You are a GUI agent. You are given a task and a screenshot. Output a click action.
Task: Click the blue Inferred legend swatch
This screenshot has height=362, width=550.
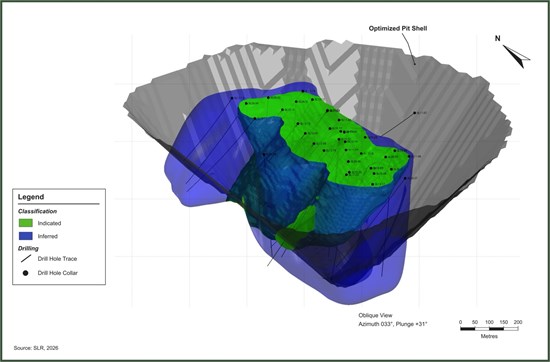(x=25, y=236)
